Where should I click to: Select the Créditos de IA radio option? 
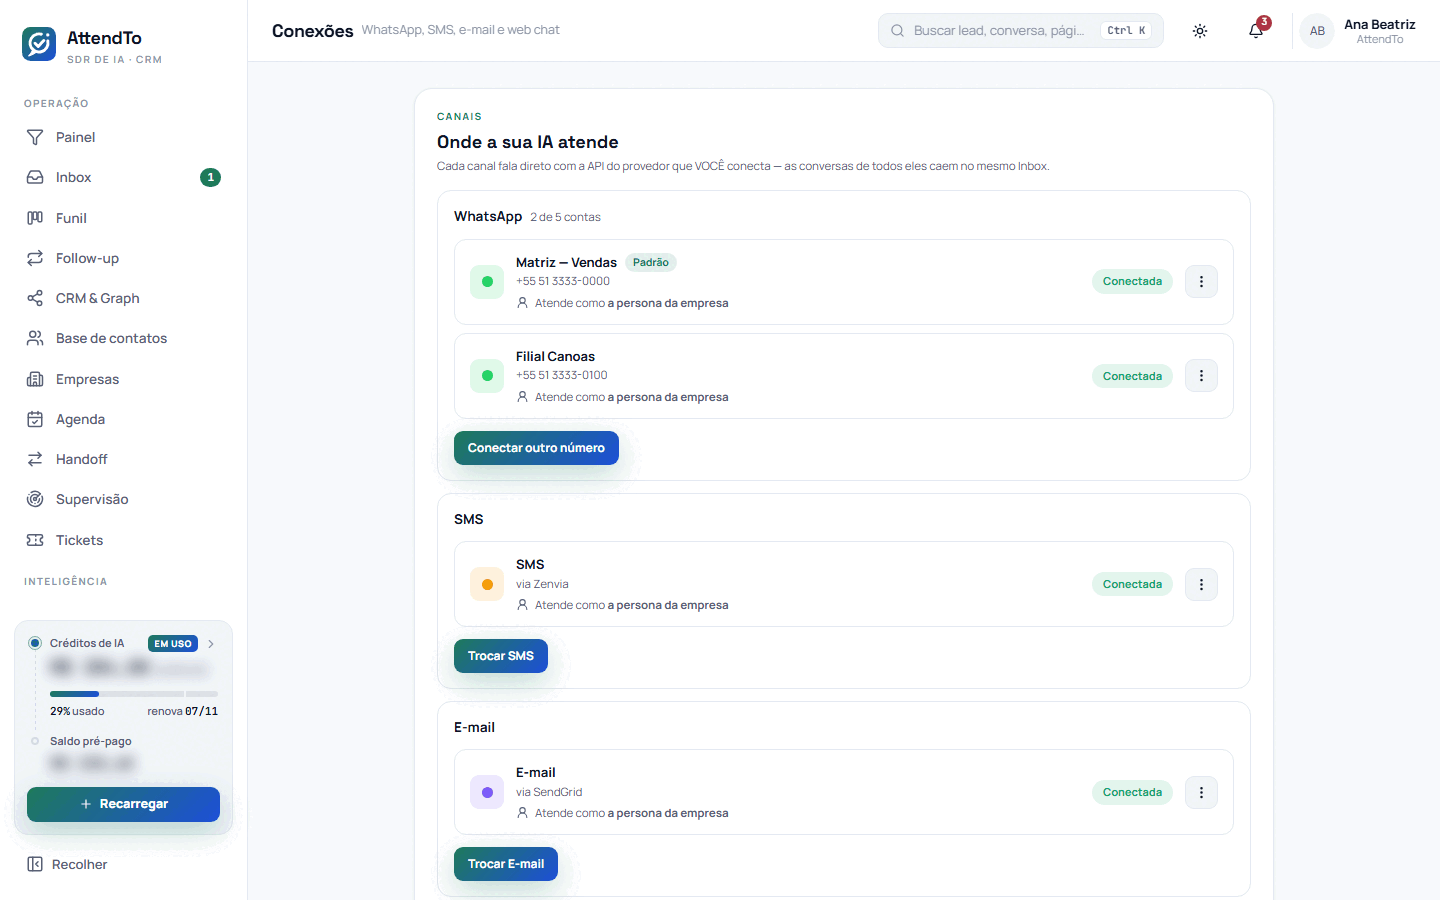tap(35, 643)
